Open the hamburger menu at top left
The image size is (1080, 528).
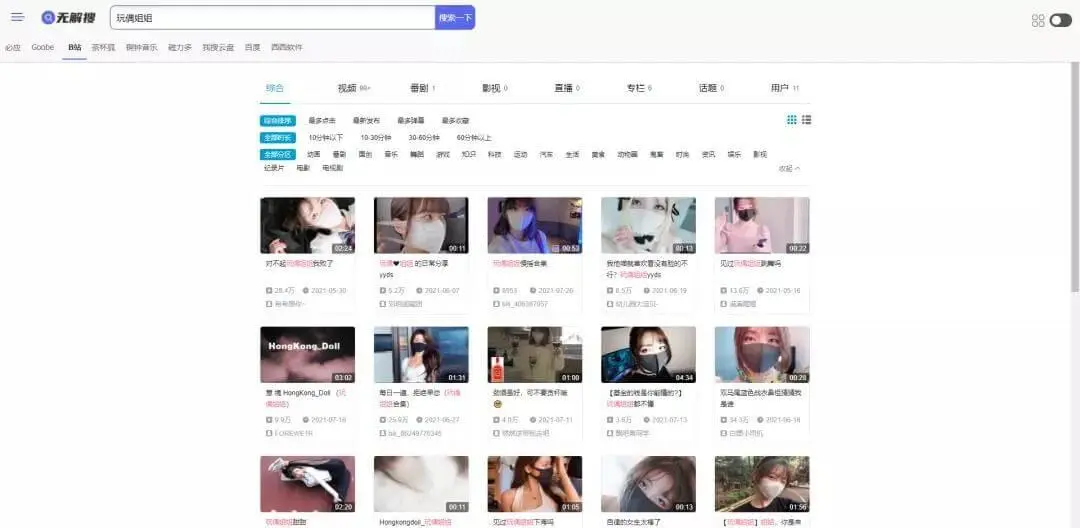coord(17,17)
